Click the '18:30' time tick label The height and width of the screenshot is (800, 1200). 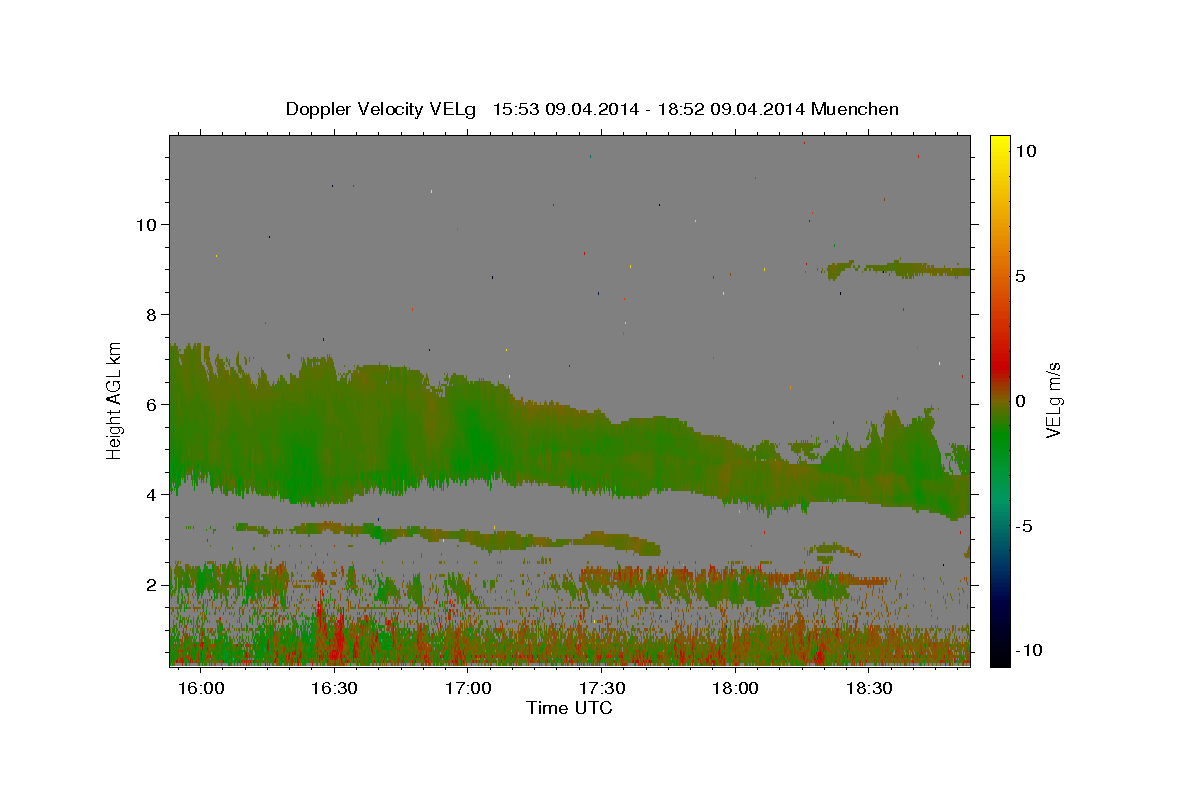(x=868, y=688)
